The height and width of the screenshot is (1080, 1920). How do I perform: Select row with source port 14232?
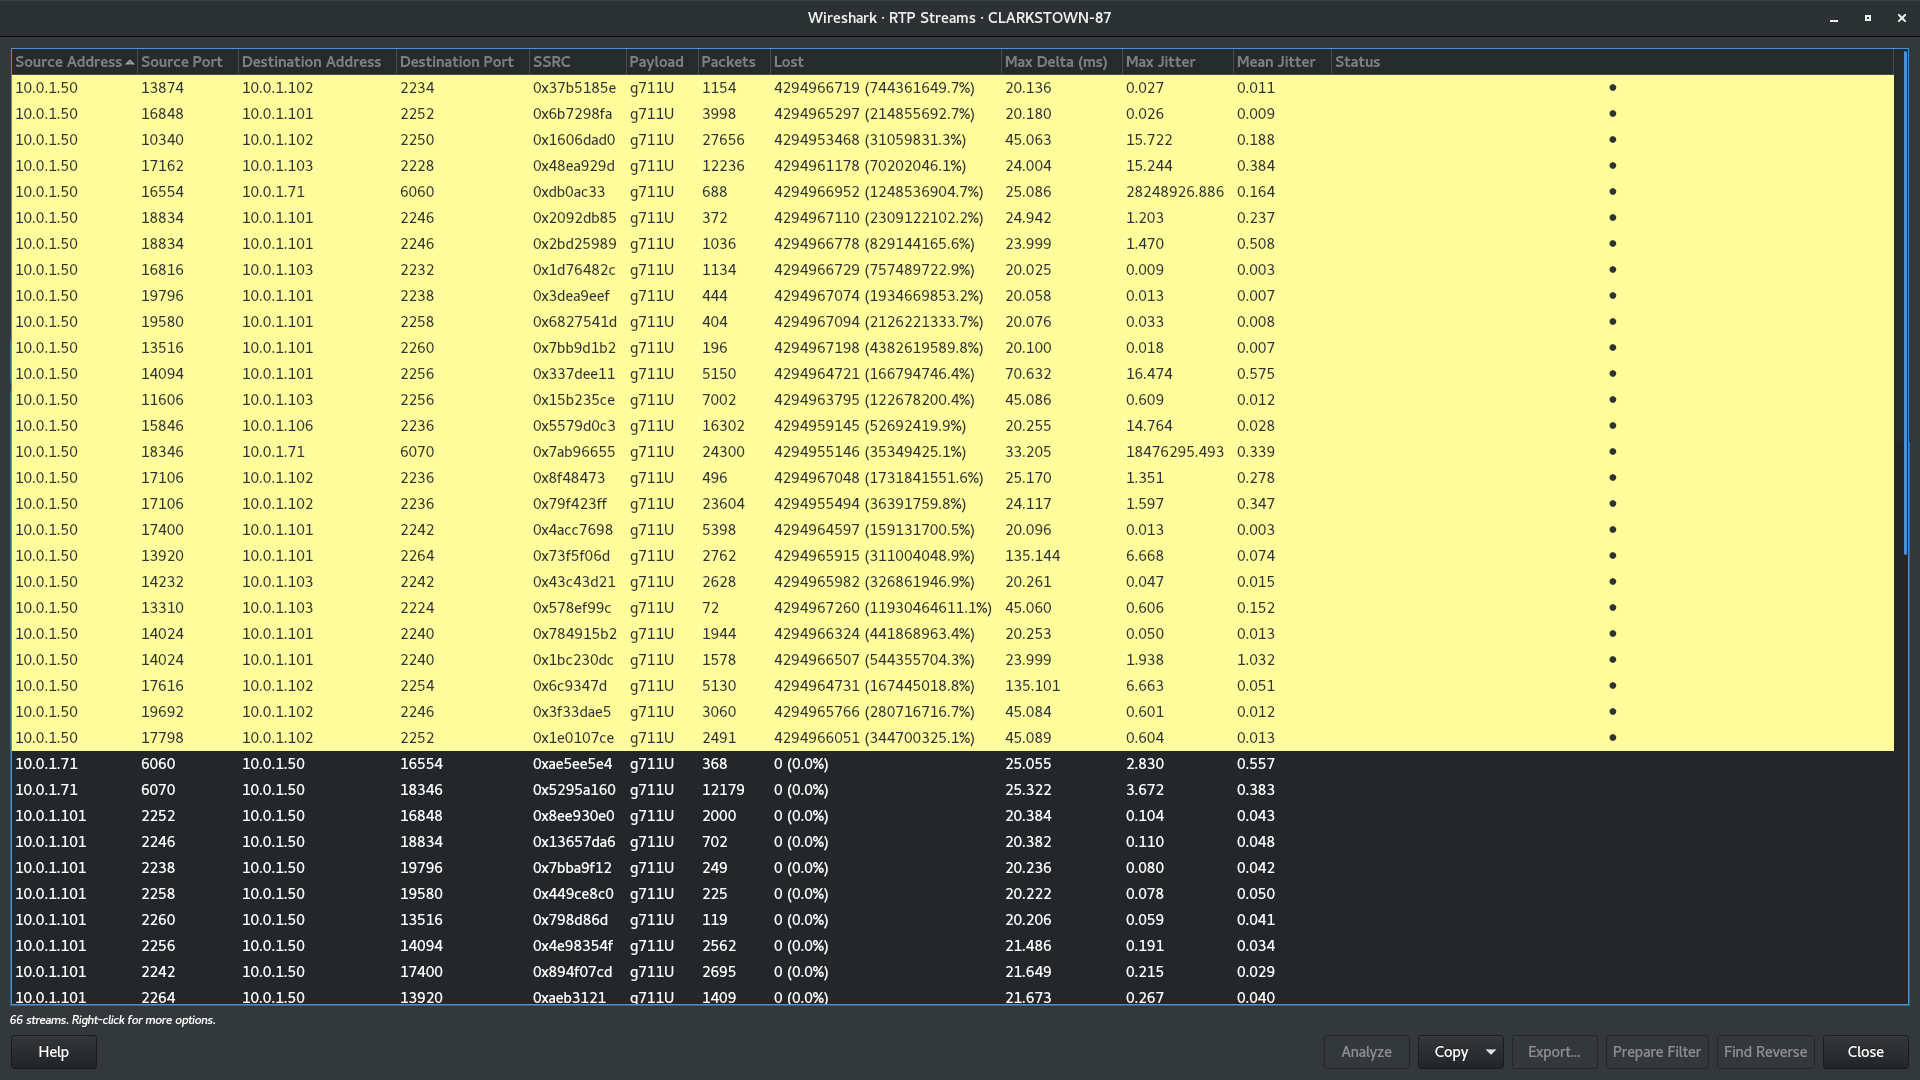[952, 582]
